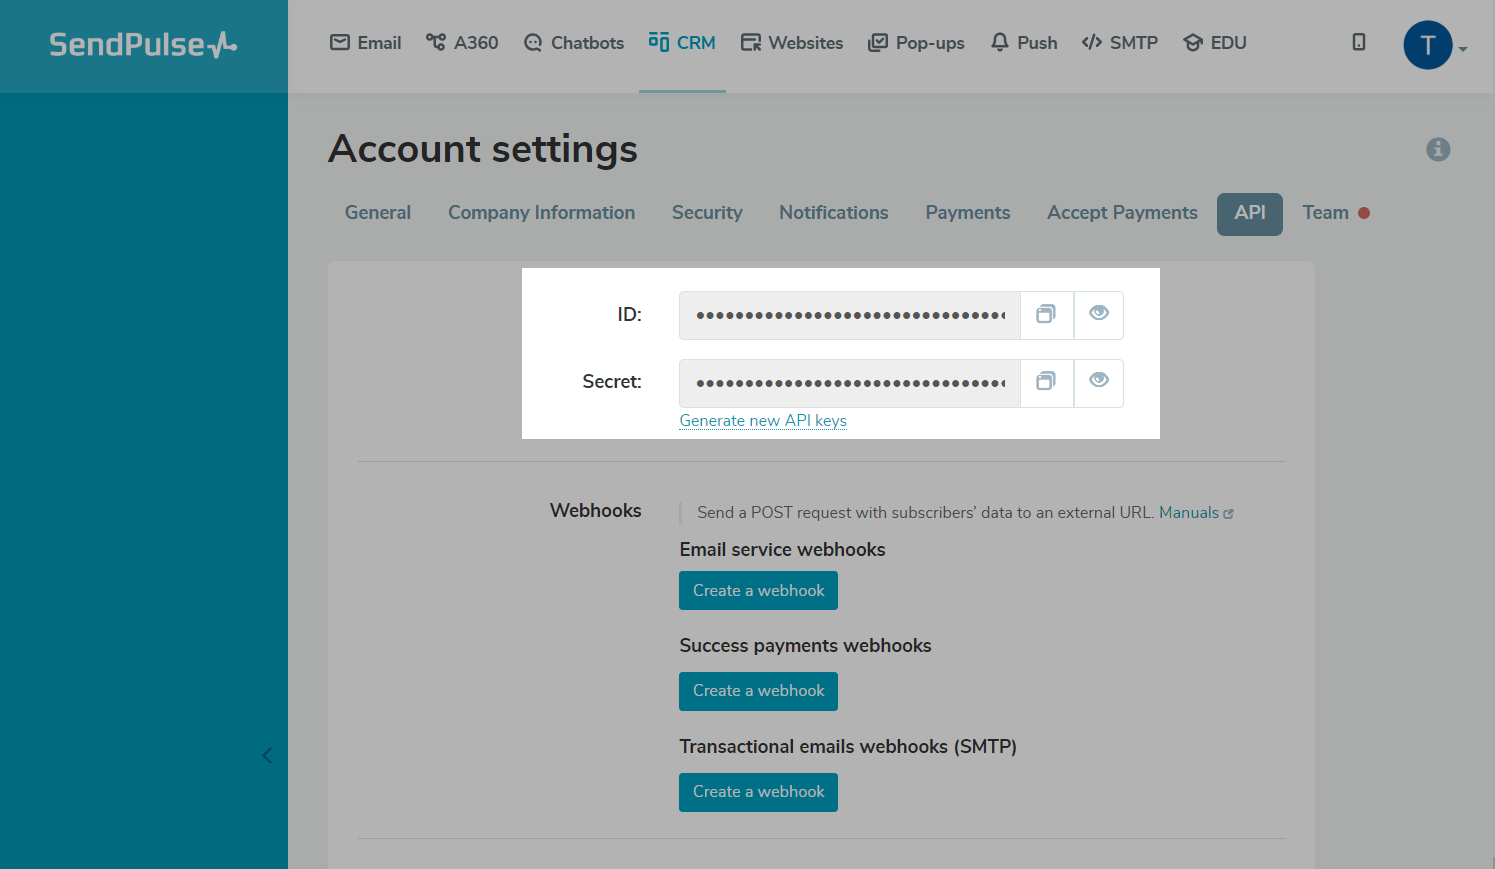
Task: Go to the SendPulse logo home
Action: pyautogui.click(x=143, y=45)
